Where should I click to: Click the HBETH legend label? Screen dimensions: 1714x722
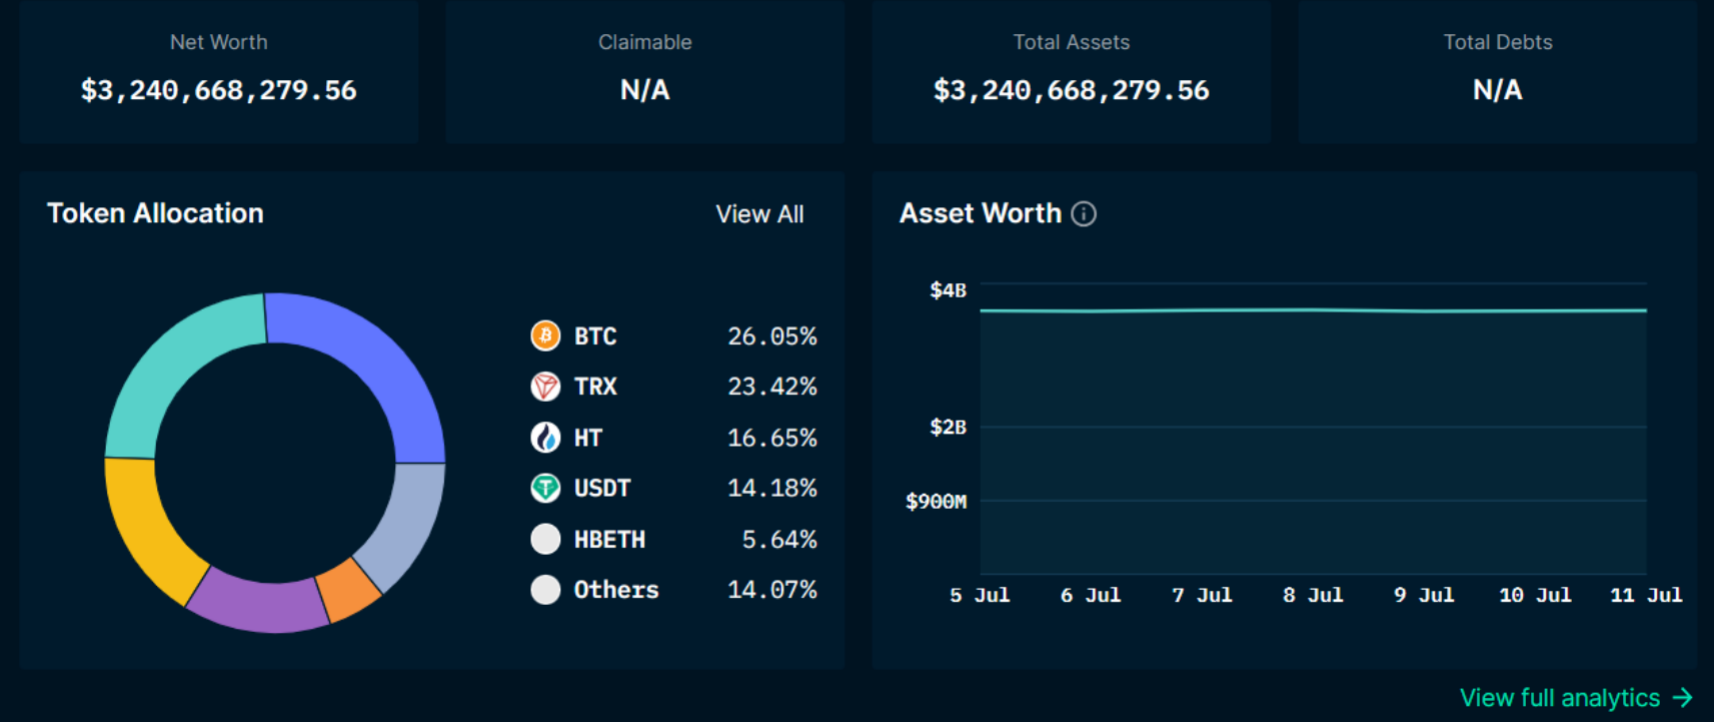[x=609, y=539]
